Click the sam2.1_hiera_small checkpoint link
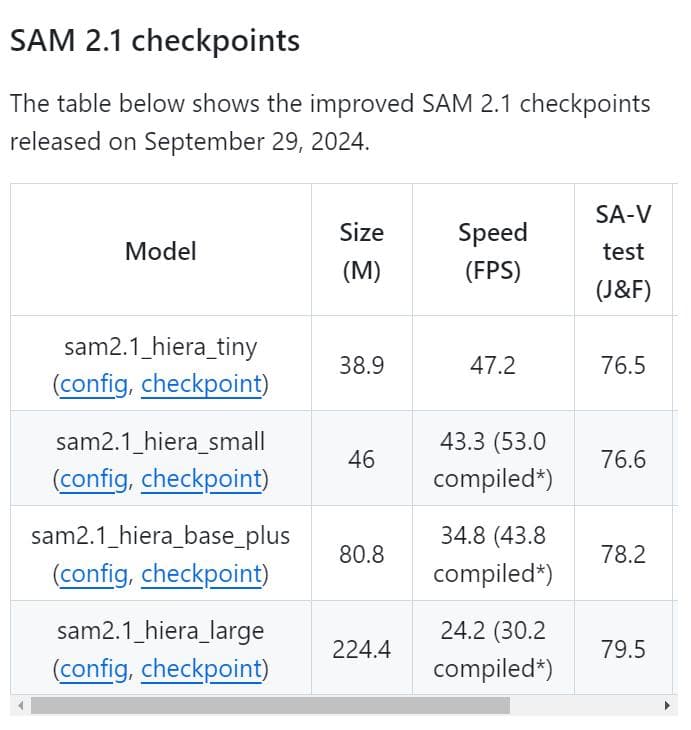This screenshot has width=691, height=730. tap(201, 479)
